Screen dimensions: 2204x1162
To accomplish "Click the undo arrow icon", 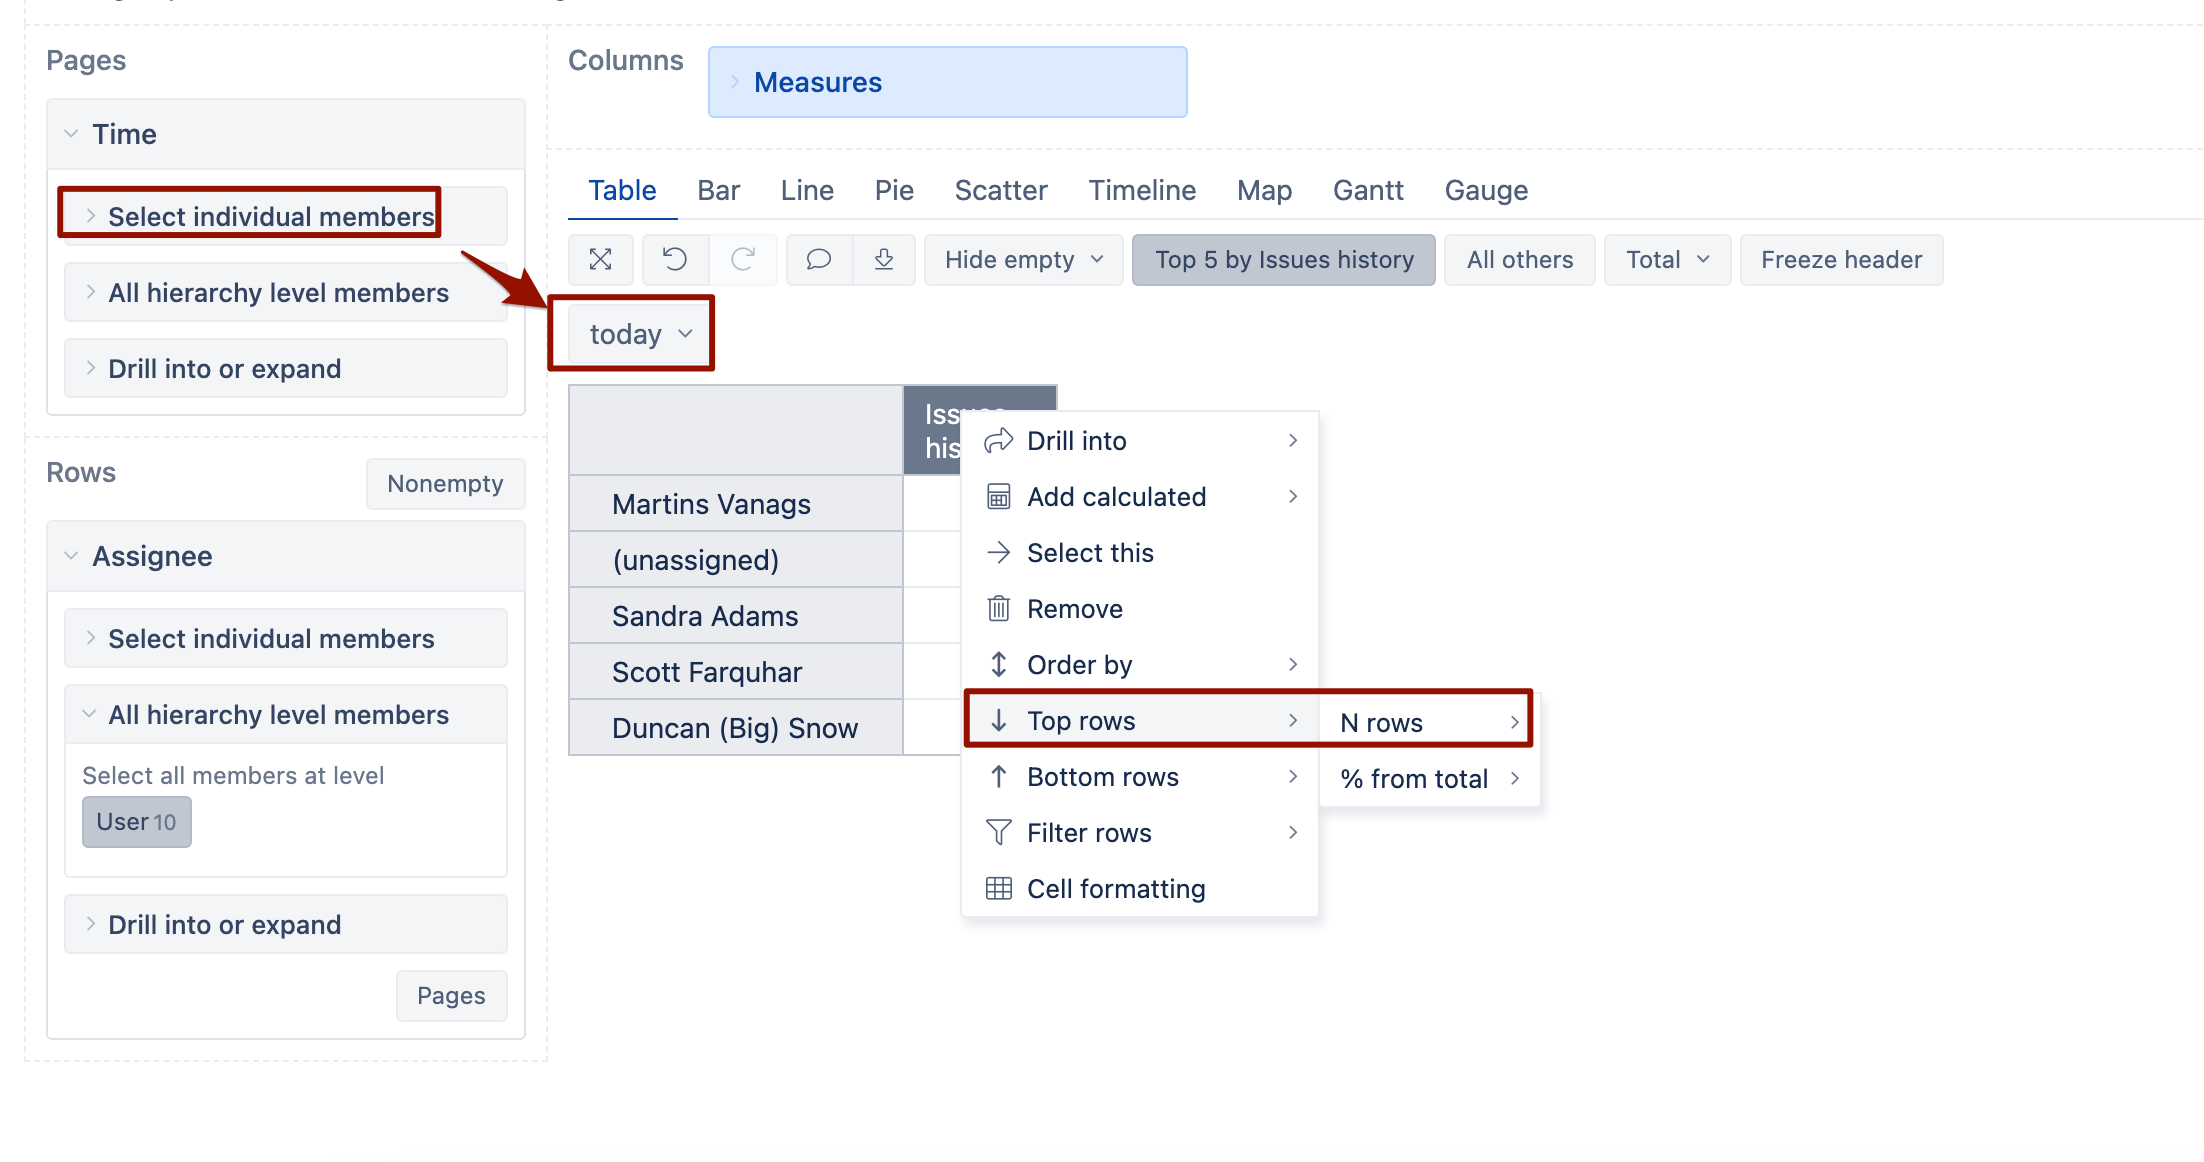I will point(675,260).
